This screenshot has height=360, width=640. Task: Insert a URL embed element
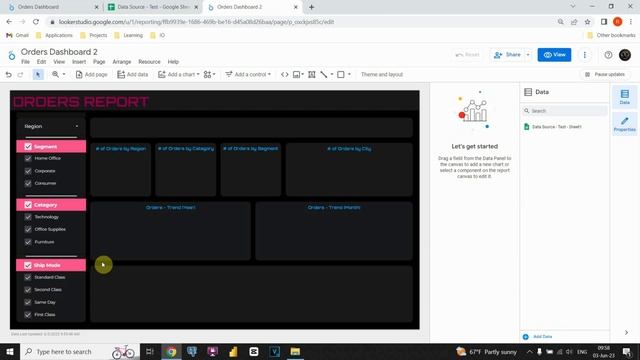tap(284, 74)
